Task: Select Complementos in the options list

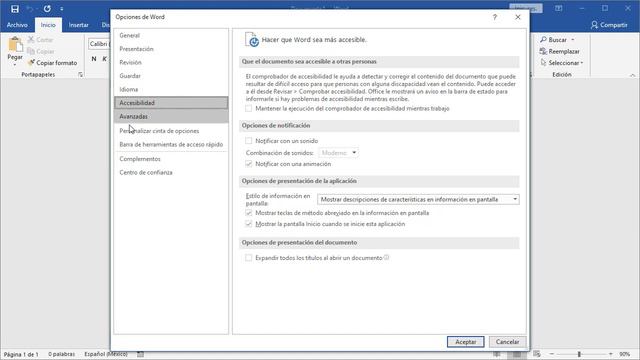Action: 171,159
